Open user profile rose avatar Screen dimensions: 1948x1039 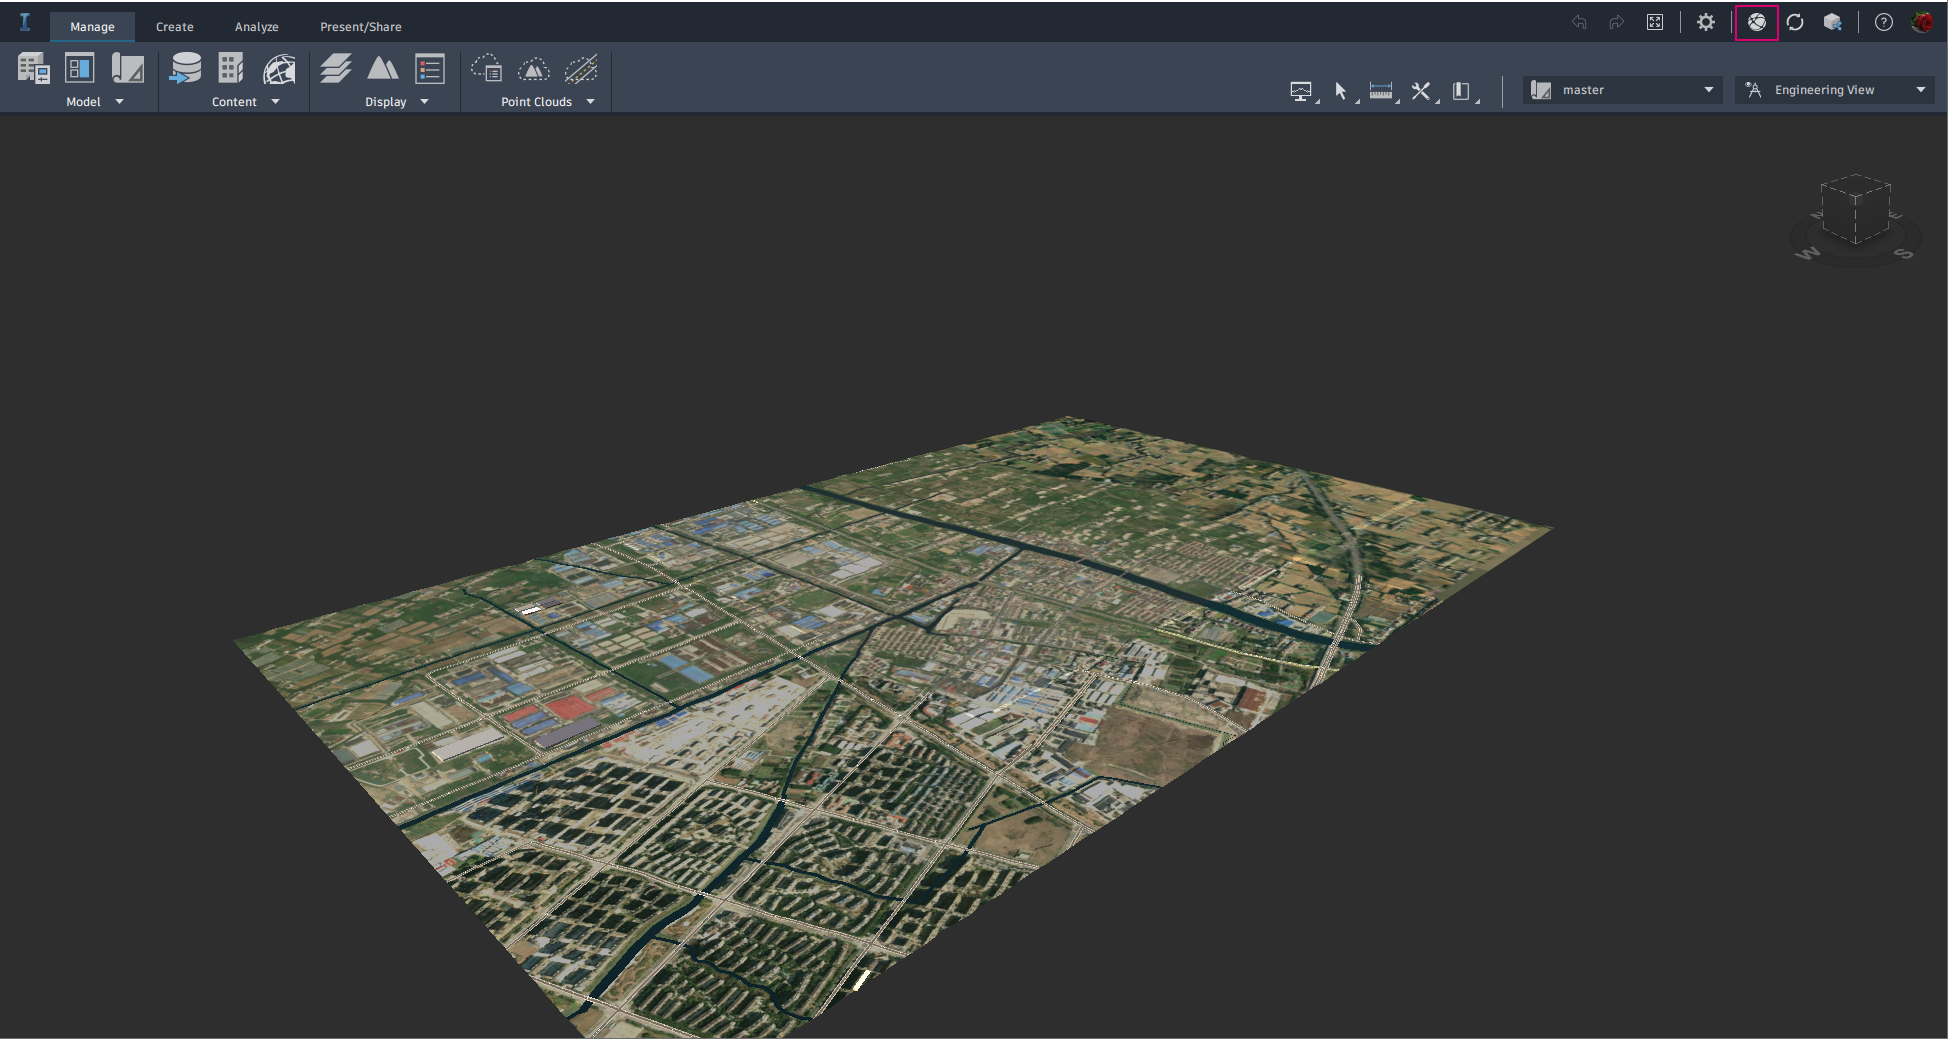(1922, 22)
